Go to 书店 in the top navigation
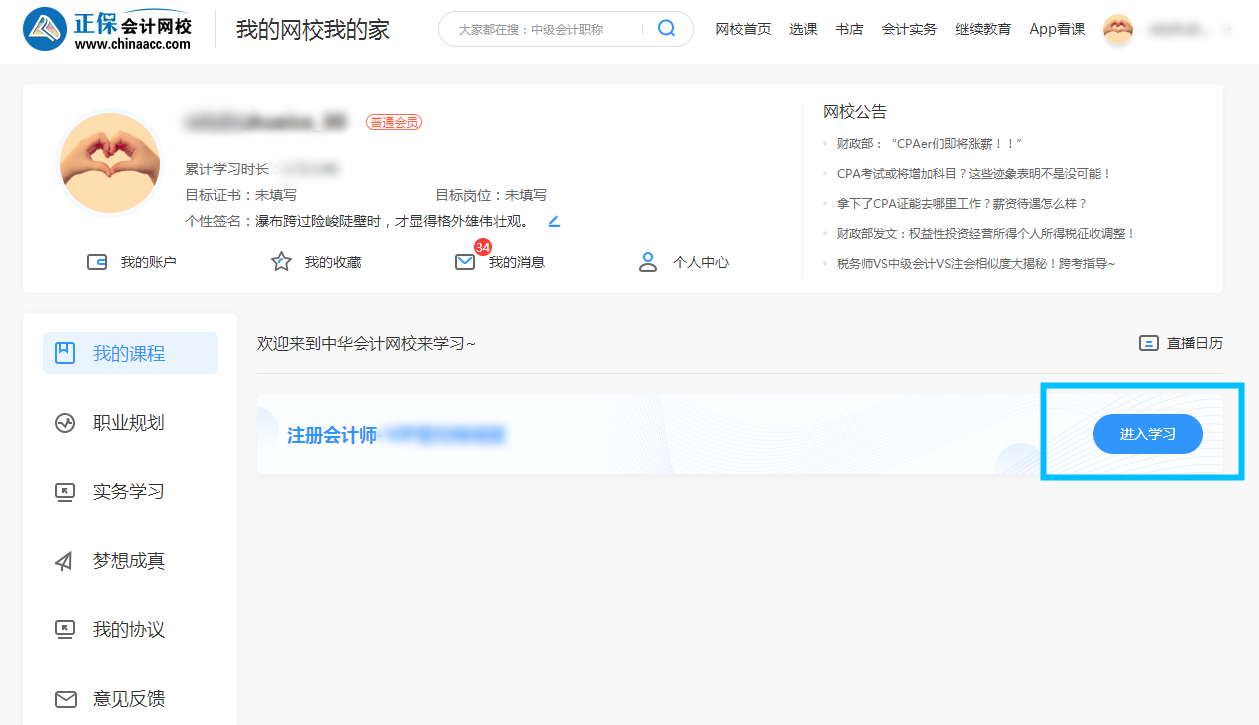This screenshot has width=1259, height=725. tap(849, 29)
